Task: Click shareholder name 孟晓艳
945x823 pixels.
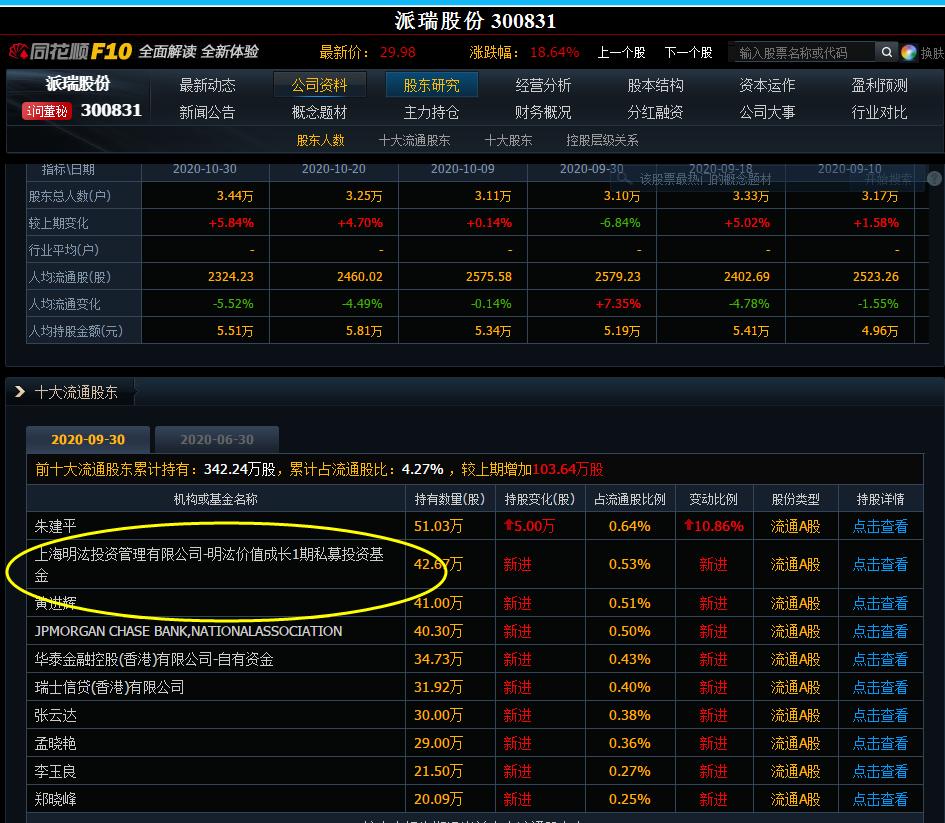Action: [x=55, y=743]
